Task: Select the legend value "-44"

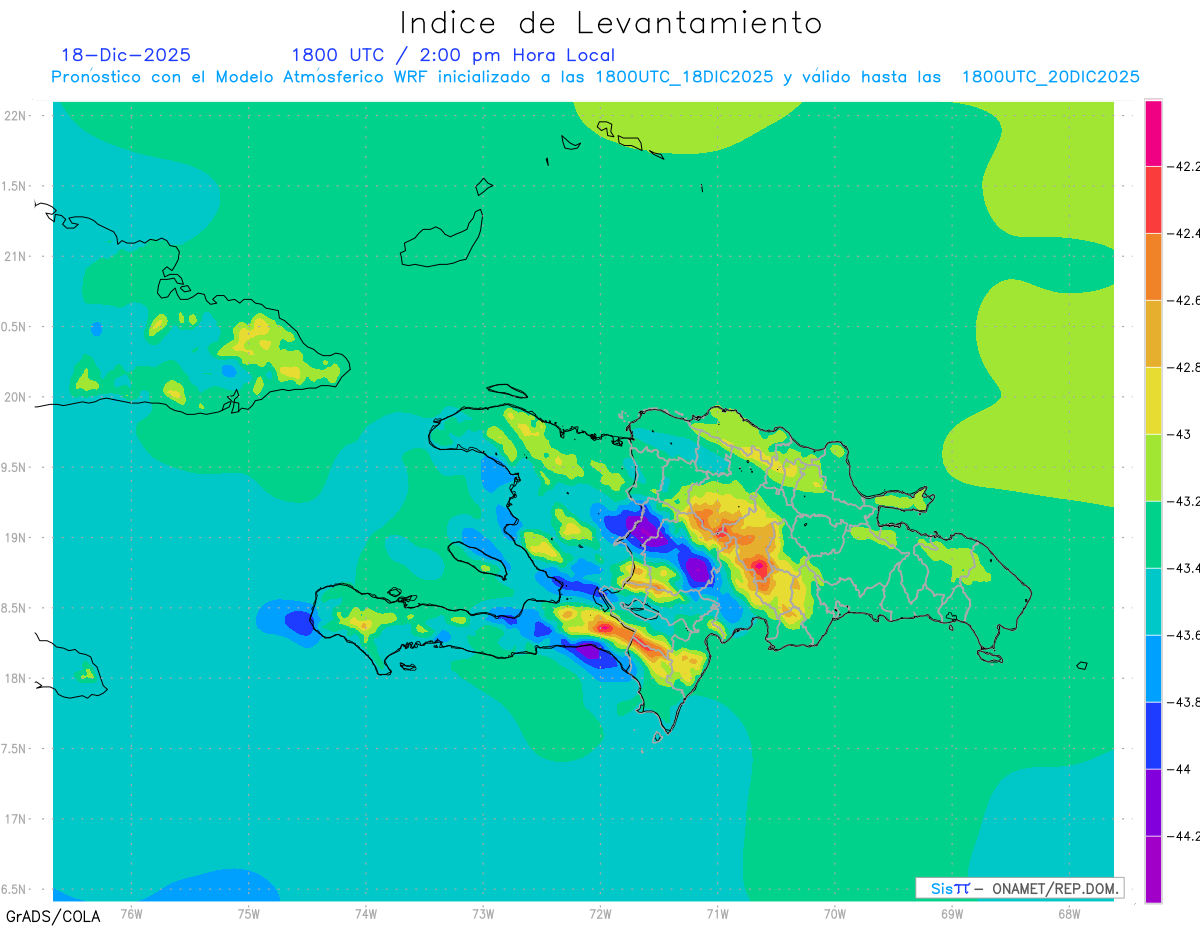Action: (x=1181, y=769)
